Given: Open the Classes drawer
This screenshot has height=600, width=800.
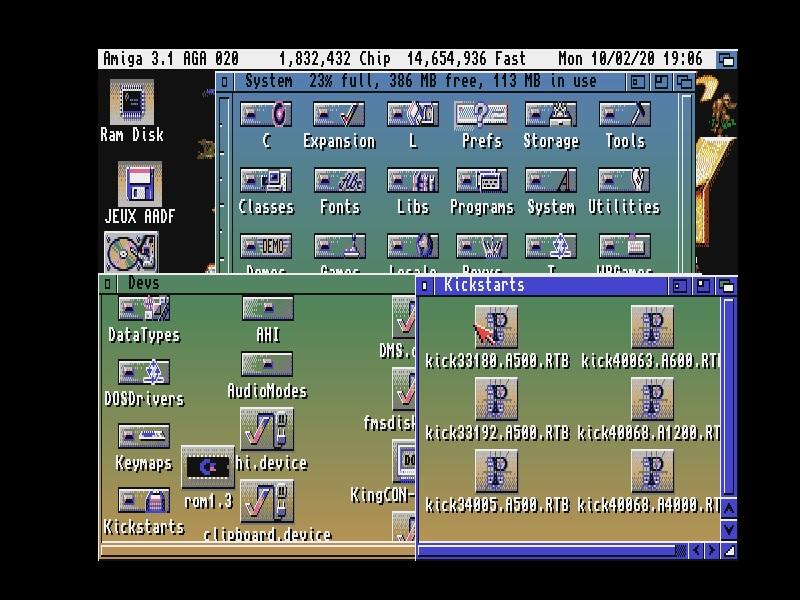Looking at the screenshot, I should (x=266, y=180).
